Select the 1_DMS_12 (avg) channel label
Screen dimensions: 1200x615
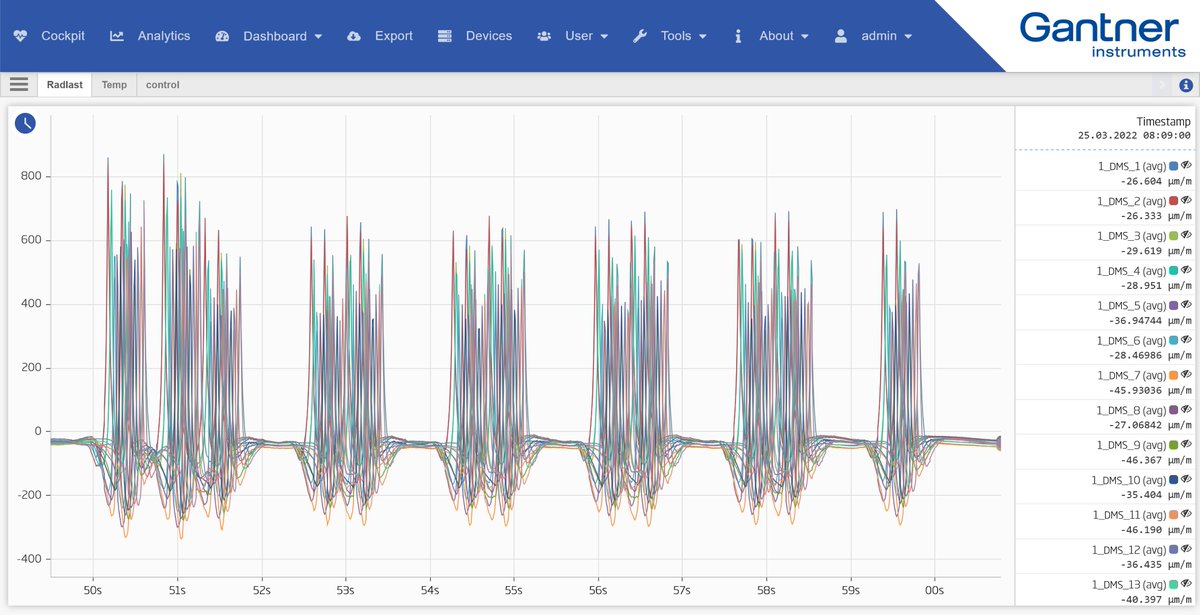[x=1127, y=550]
